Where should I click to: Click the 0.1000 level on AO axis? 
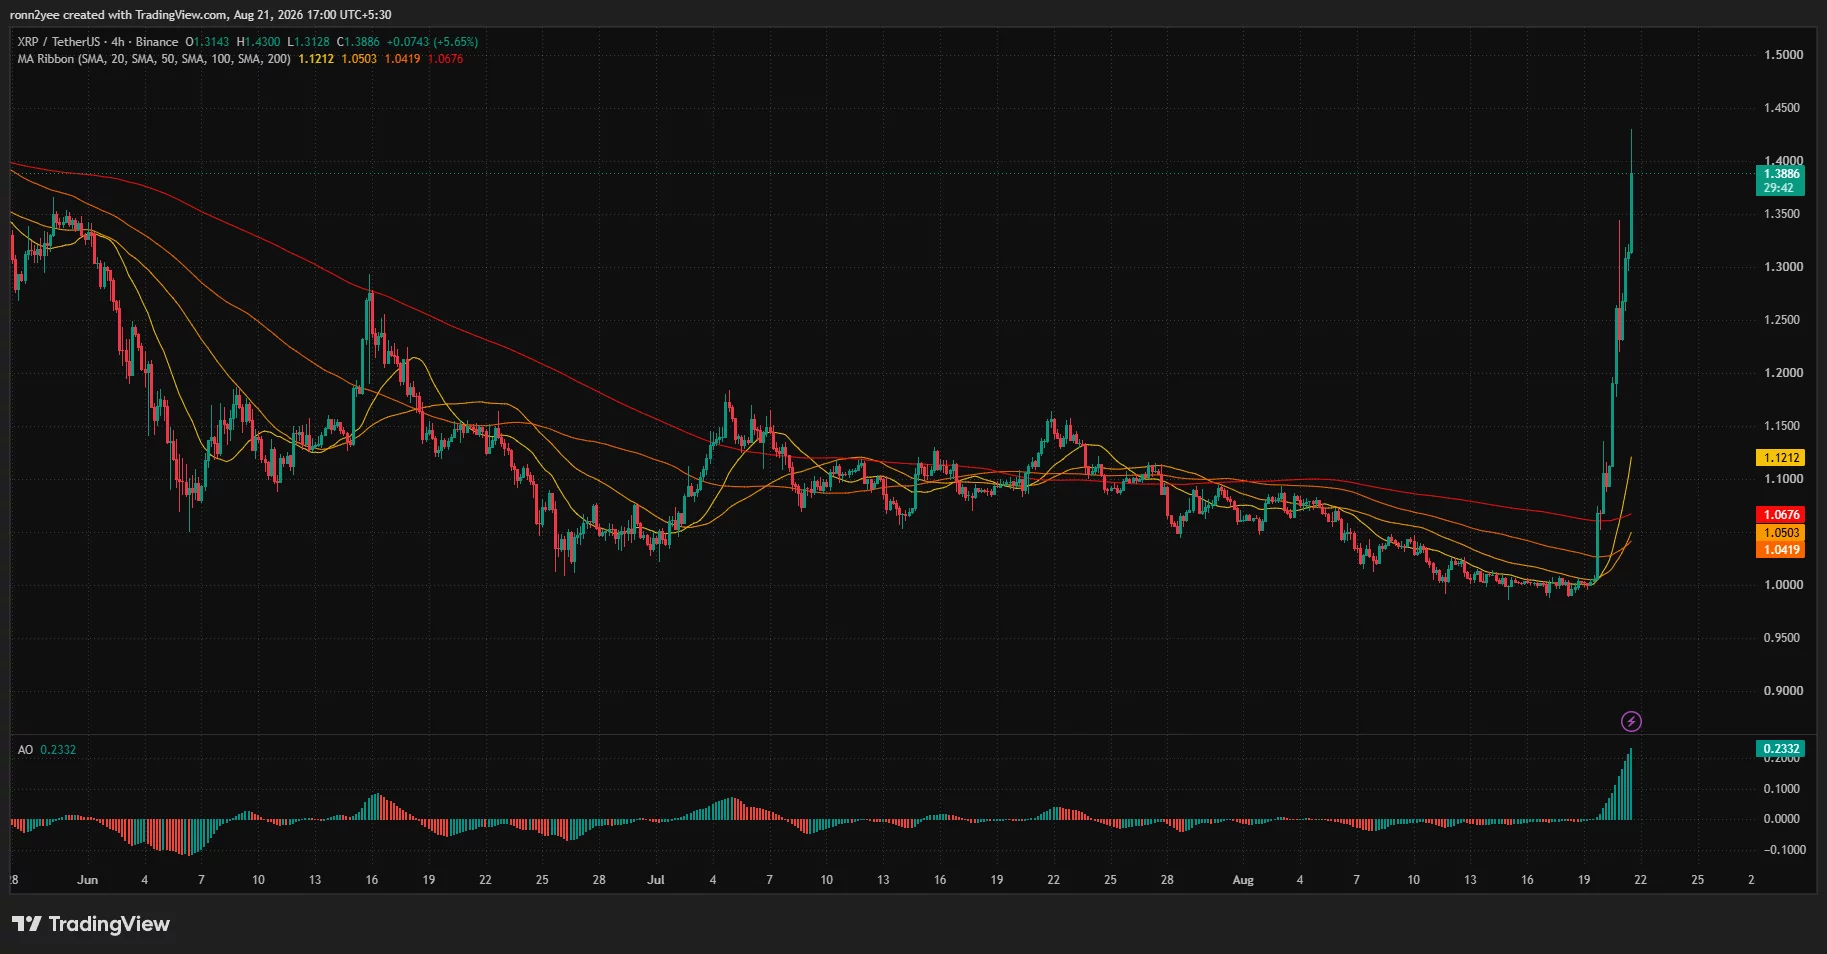click(x=1783, y=789)
